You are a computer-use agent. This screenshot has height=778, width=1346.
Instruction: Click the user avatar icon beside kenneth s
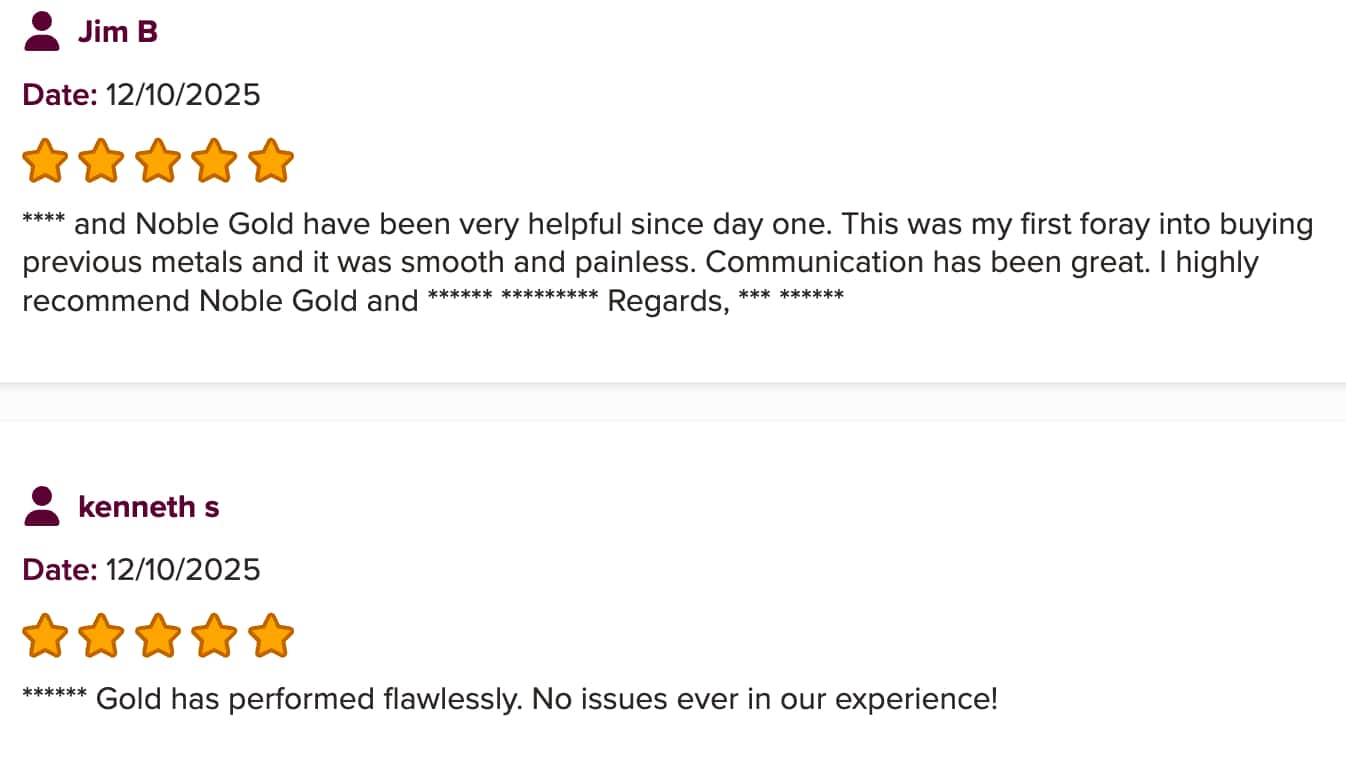pos(42,506)
